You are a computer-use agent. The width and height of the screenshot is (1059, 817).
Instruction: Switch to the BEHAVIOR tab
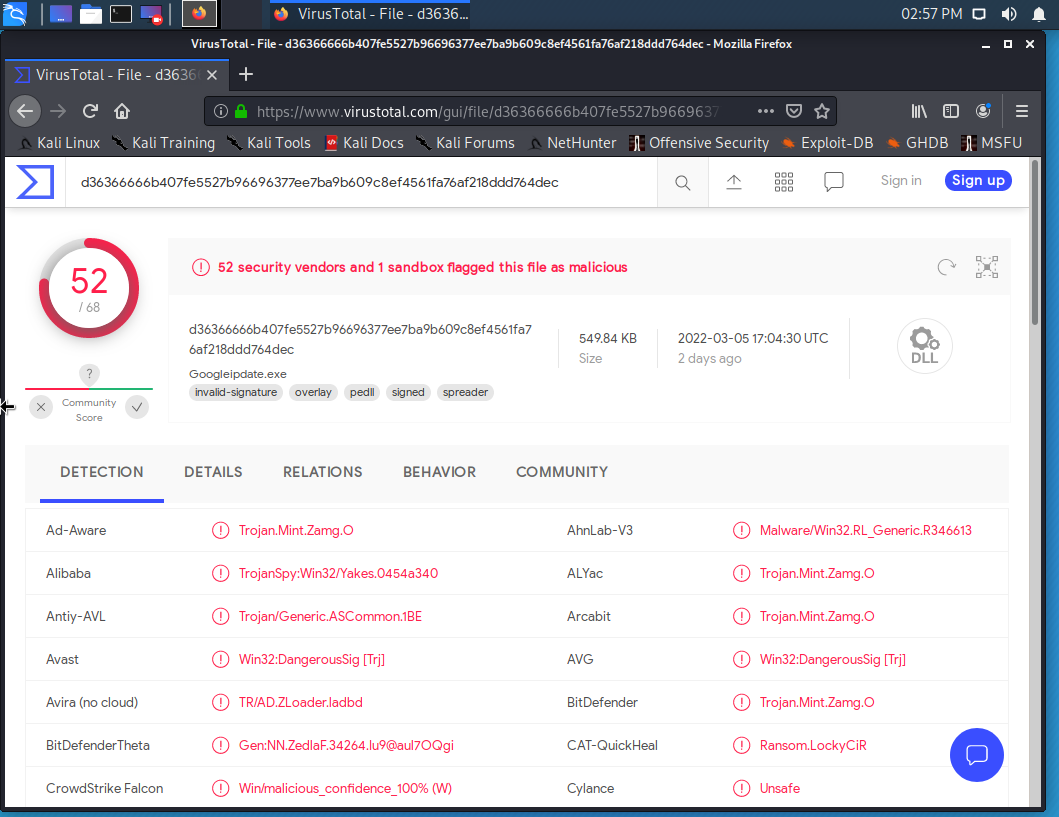pos(440,472)
